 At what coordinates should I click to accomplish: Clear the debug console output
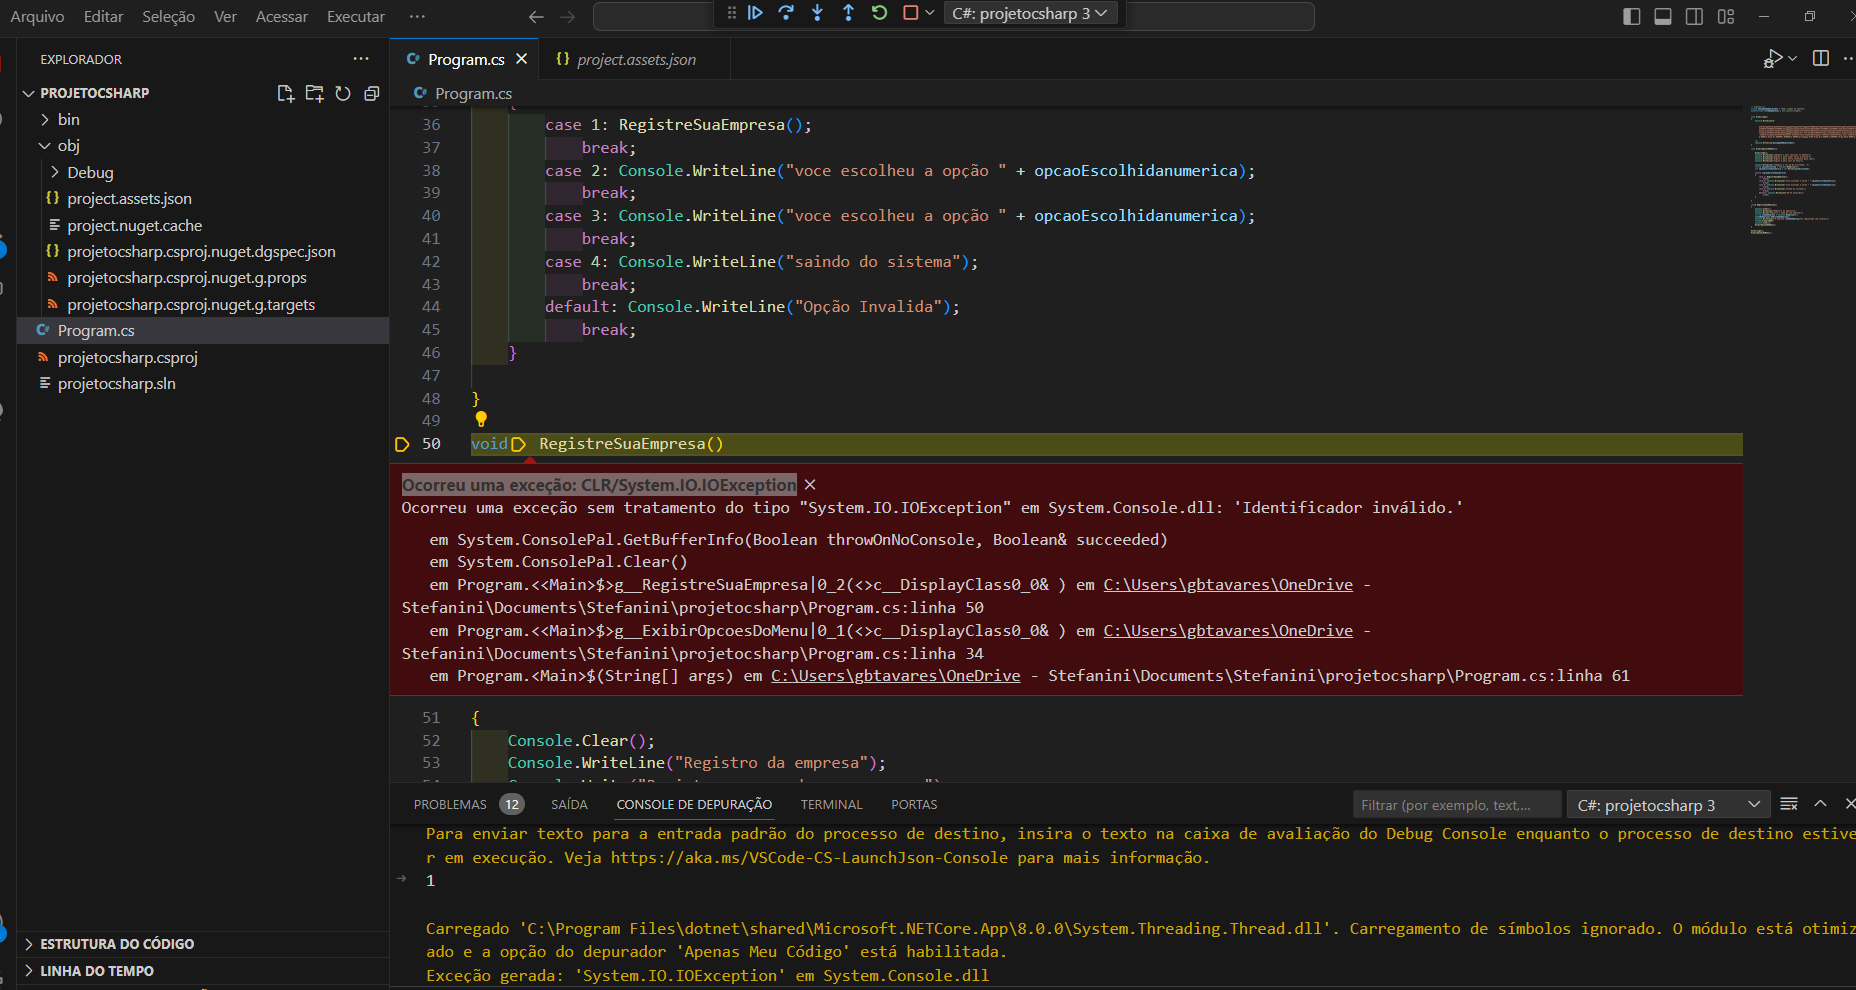(1789, 804)
